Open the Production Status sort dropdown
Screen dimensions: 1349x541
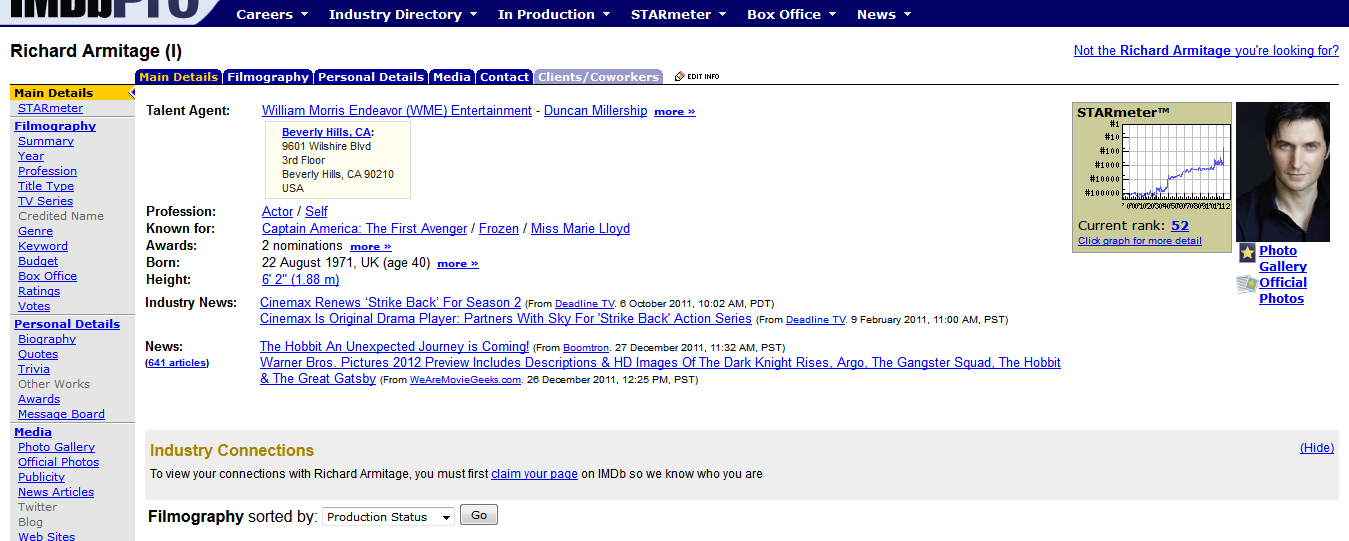(x=388, y=517)
